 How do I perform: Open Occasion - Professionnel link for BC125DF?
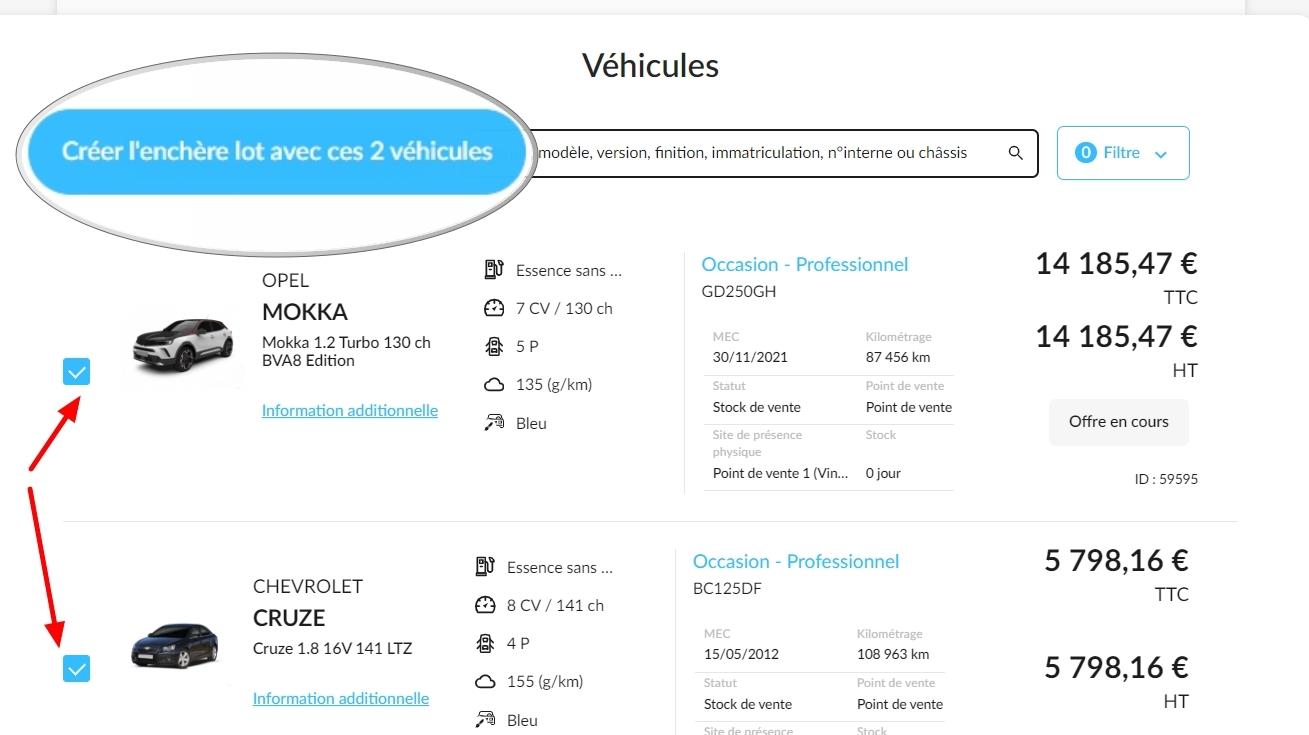coord(796,561)
